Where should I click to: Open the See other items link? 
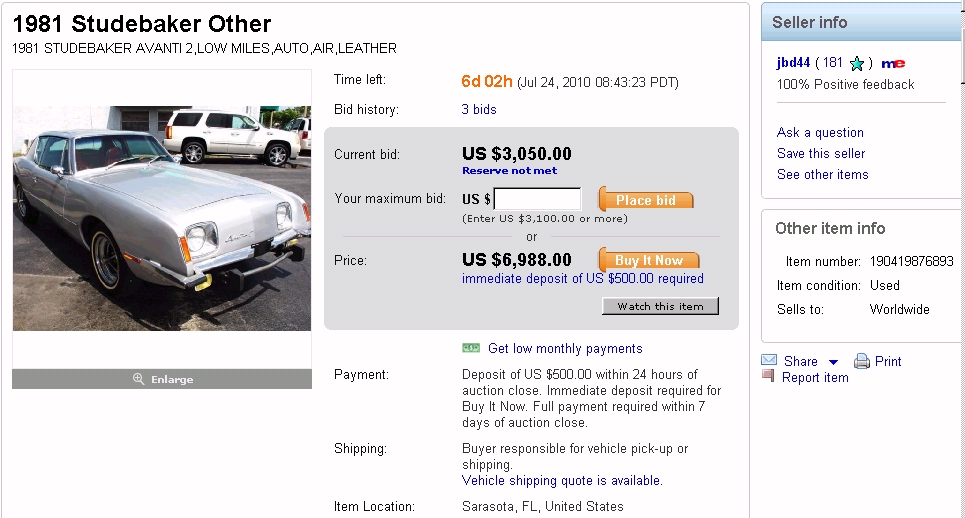click(x=822, y=174)
